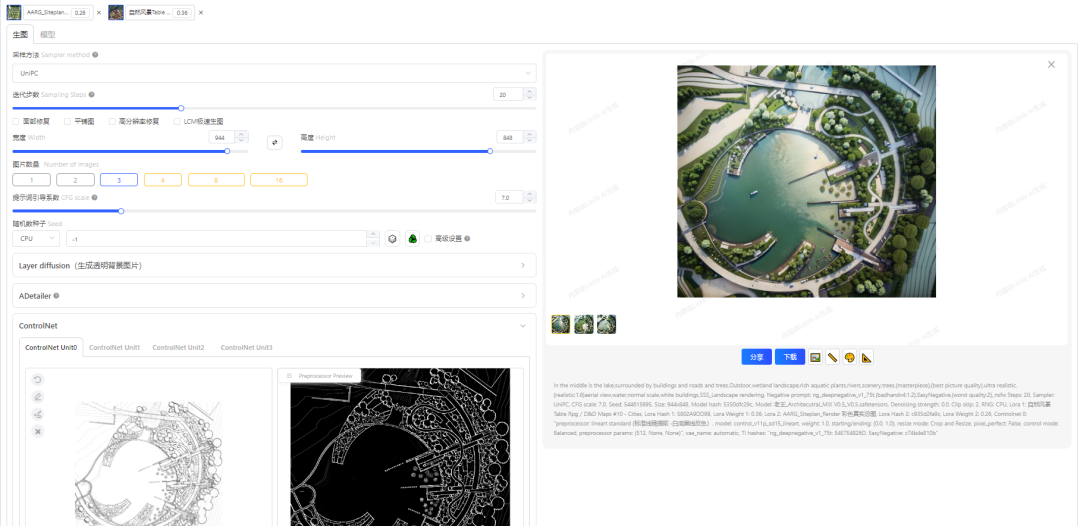Show help for Sampling Steps
Screen dimensions: 1080x526
coord(92,95)
